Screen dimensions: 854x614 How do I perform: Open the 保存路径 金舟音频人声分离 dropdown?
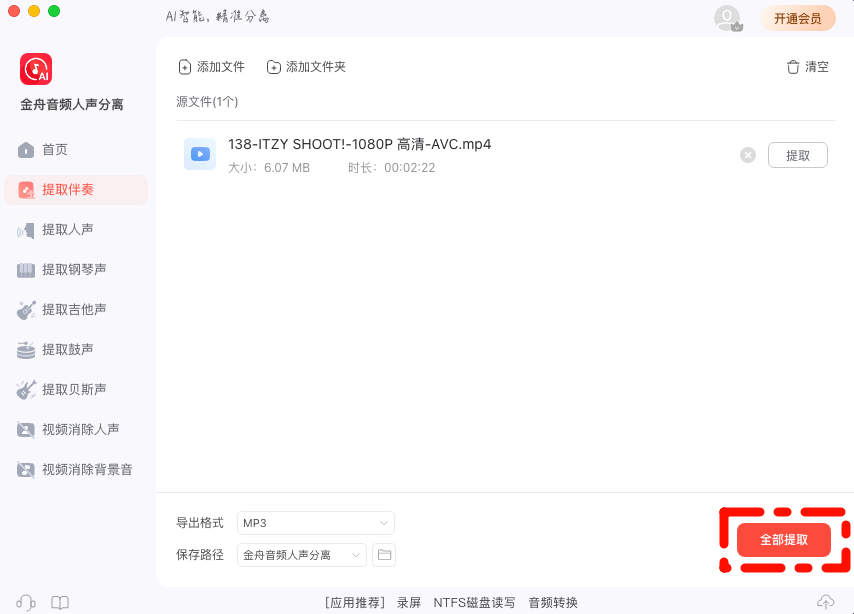[302, 555]
